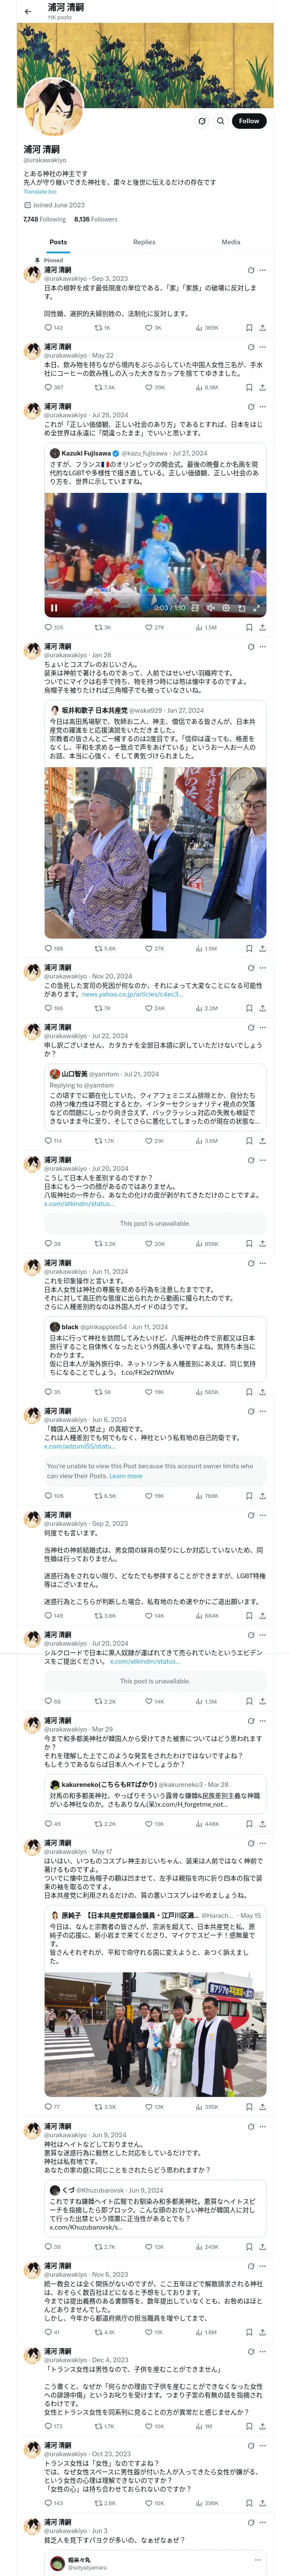Open the Followers count link
The height and width of the screenshot is (2576, 290).
[96, 219]
